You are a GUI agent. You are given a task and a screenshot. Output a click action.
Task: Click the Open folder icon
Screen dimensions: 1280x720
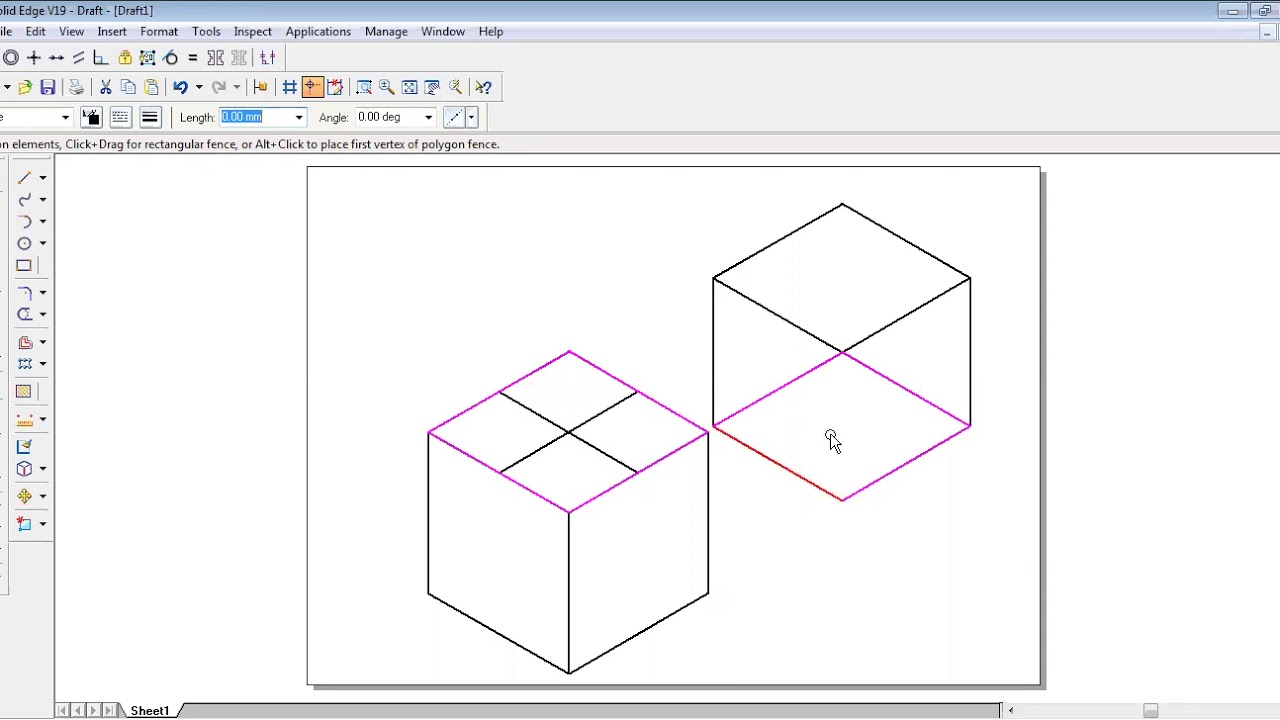[x=25, y=87]
